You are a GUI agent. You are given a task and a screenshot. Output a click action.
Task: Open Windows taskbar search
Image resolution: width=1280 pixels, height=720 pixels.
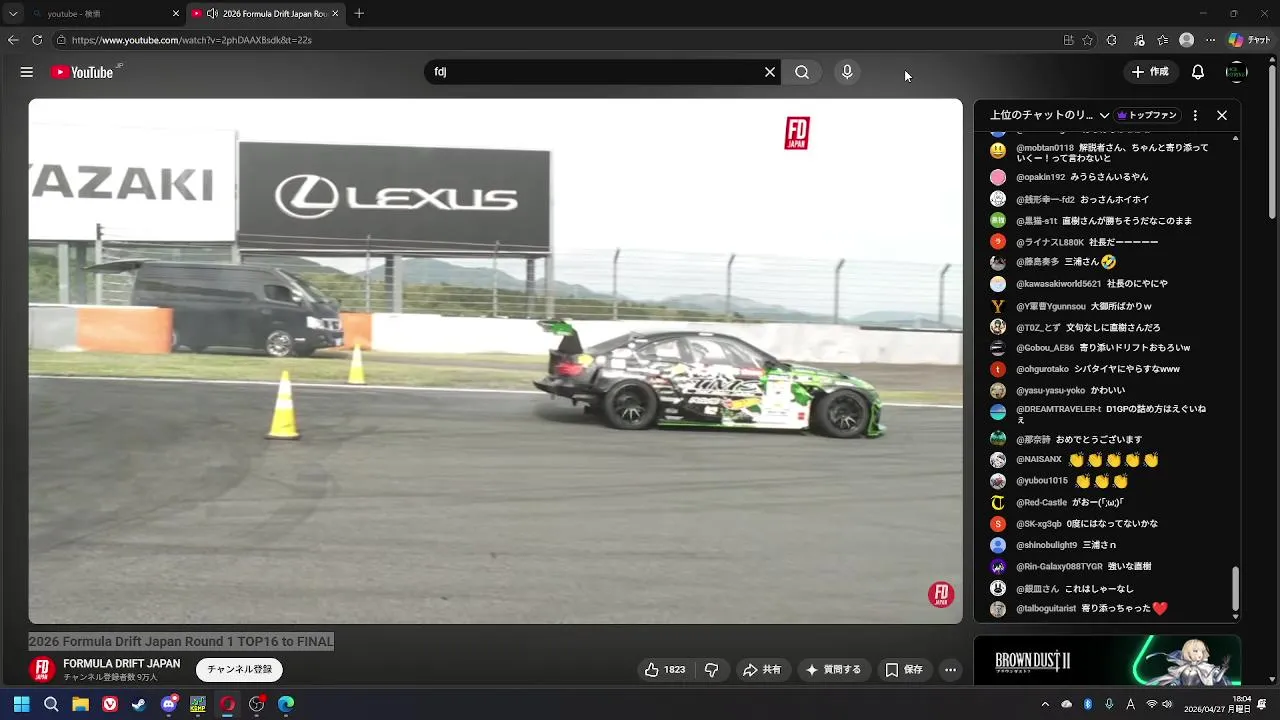[x=51, y=704]
